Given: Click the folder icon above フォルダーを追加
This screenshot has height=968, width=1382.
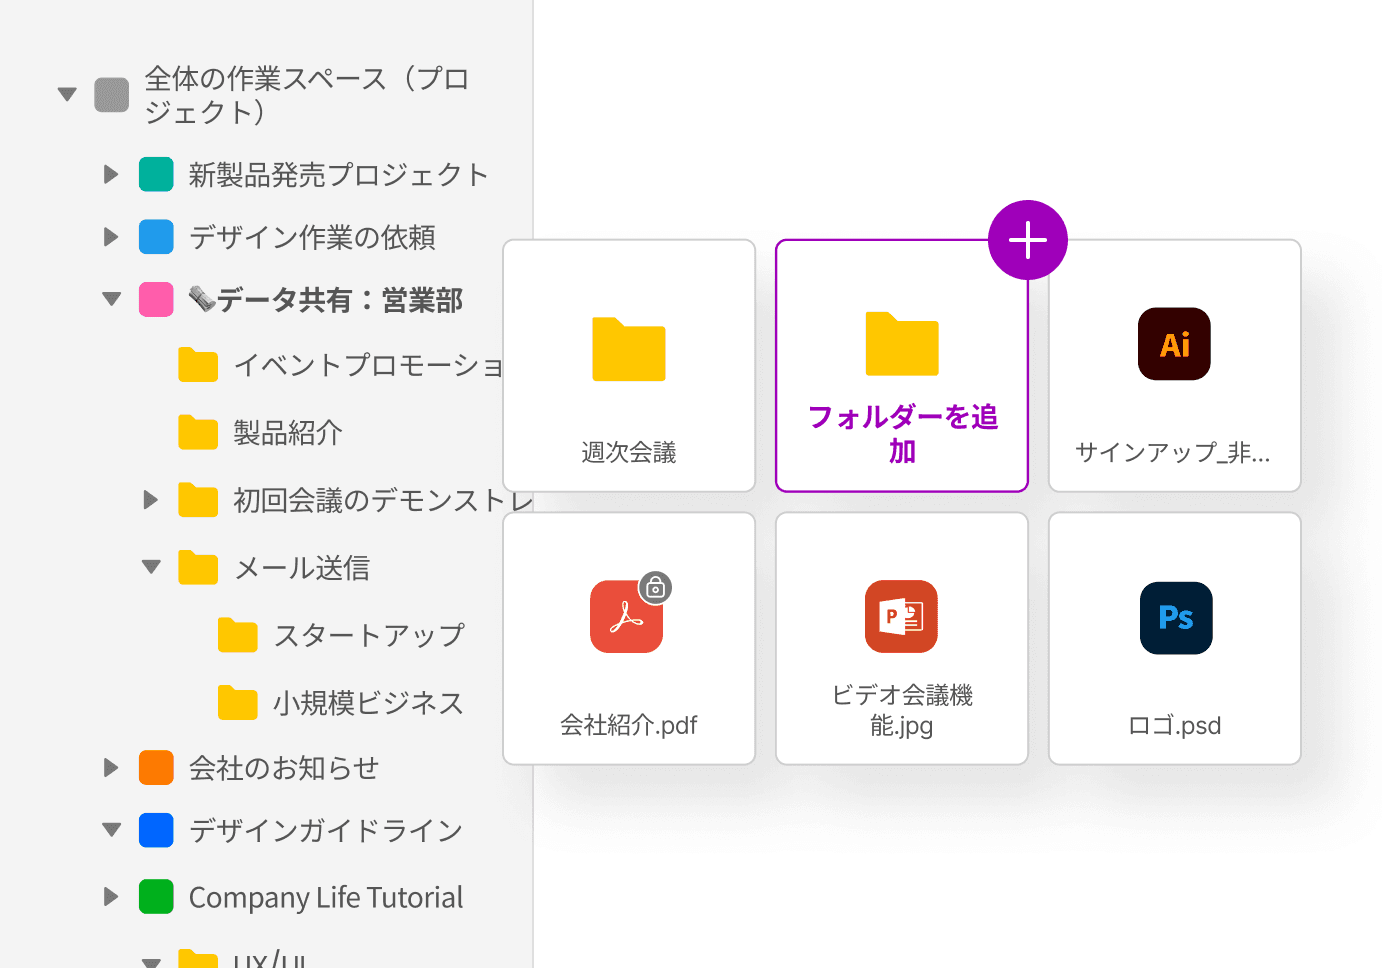Looking at the screenshot, I should coord(902,344).
